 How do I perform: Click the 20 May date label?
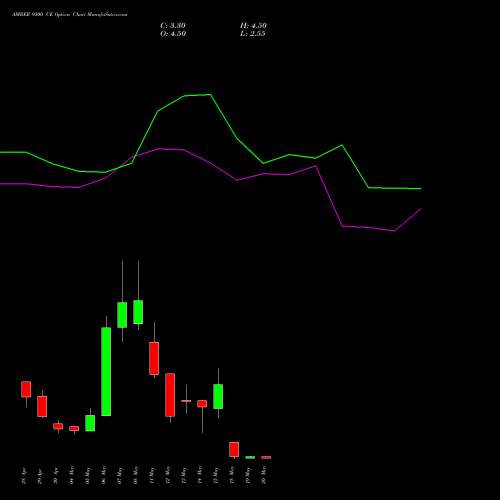(264, 475)
